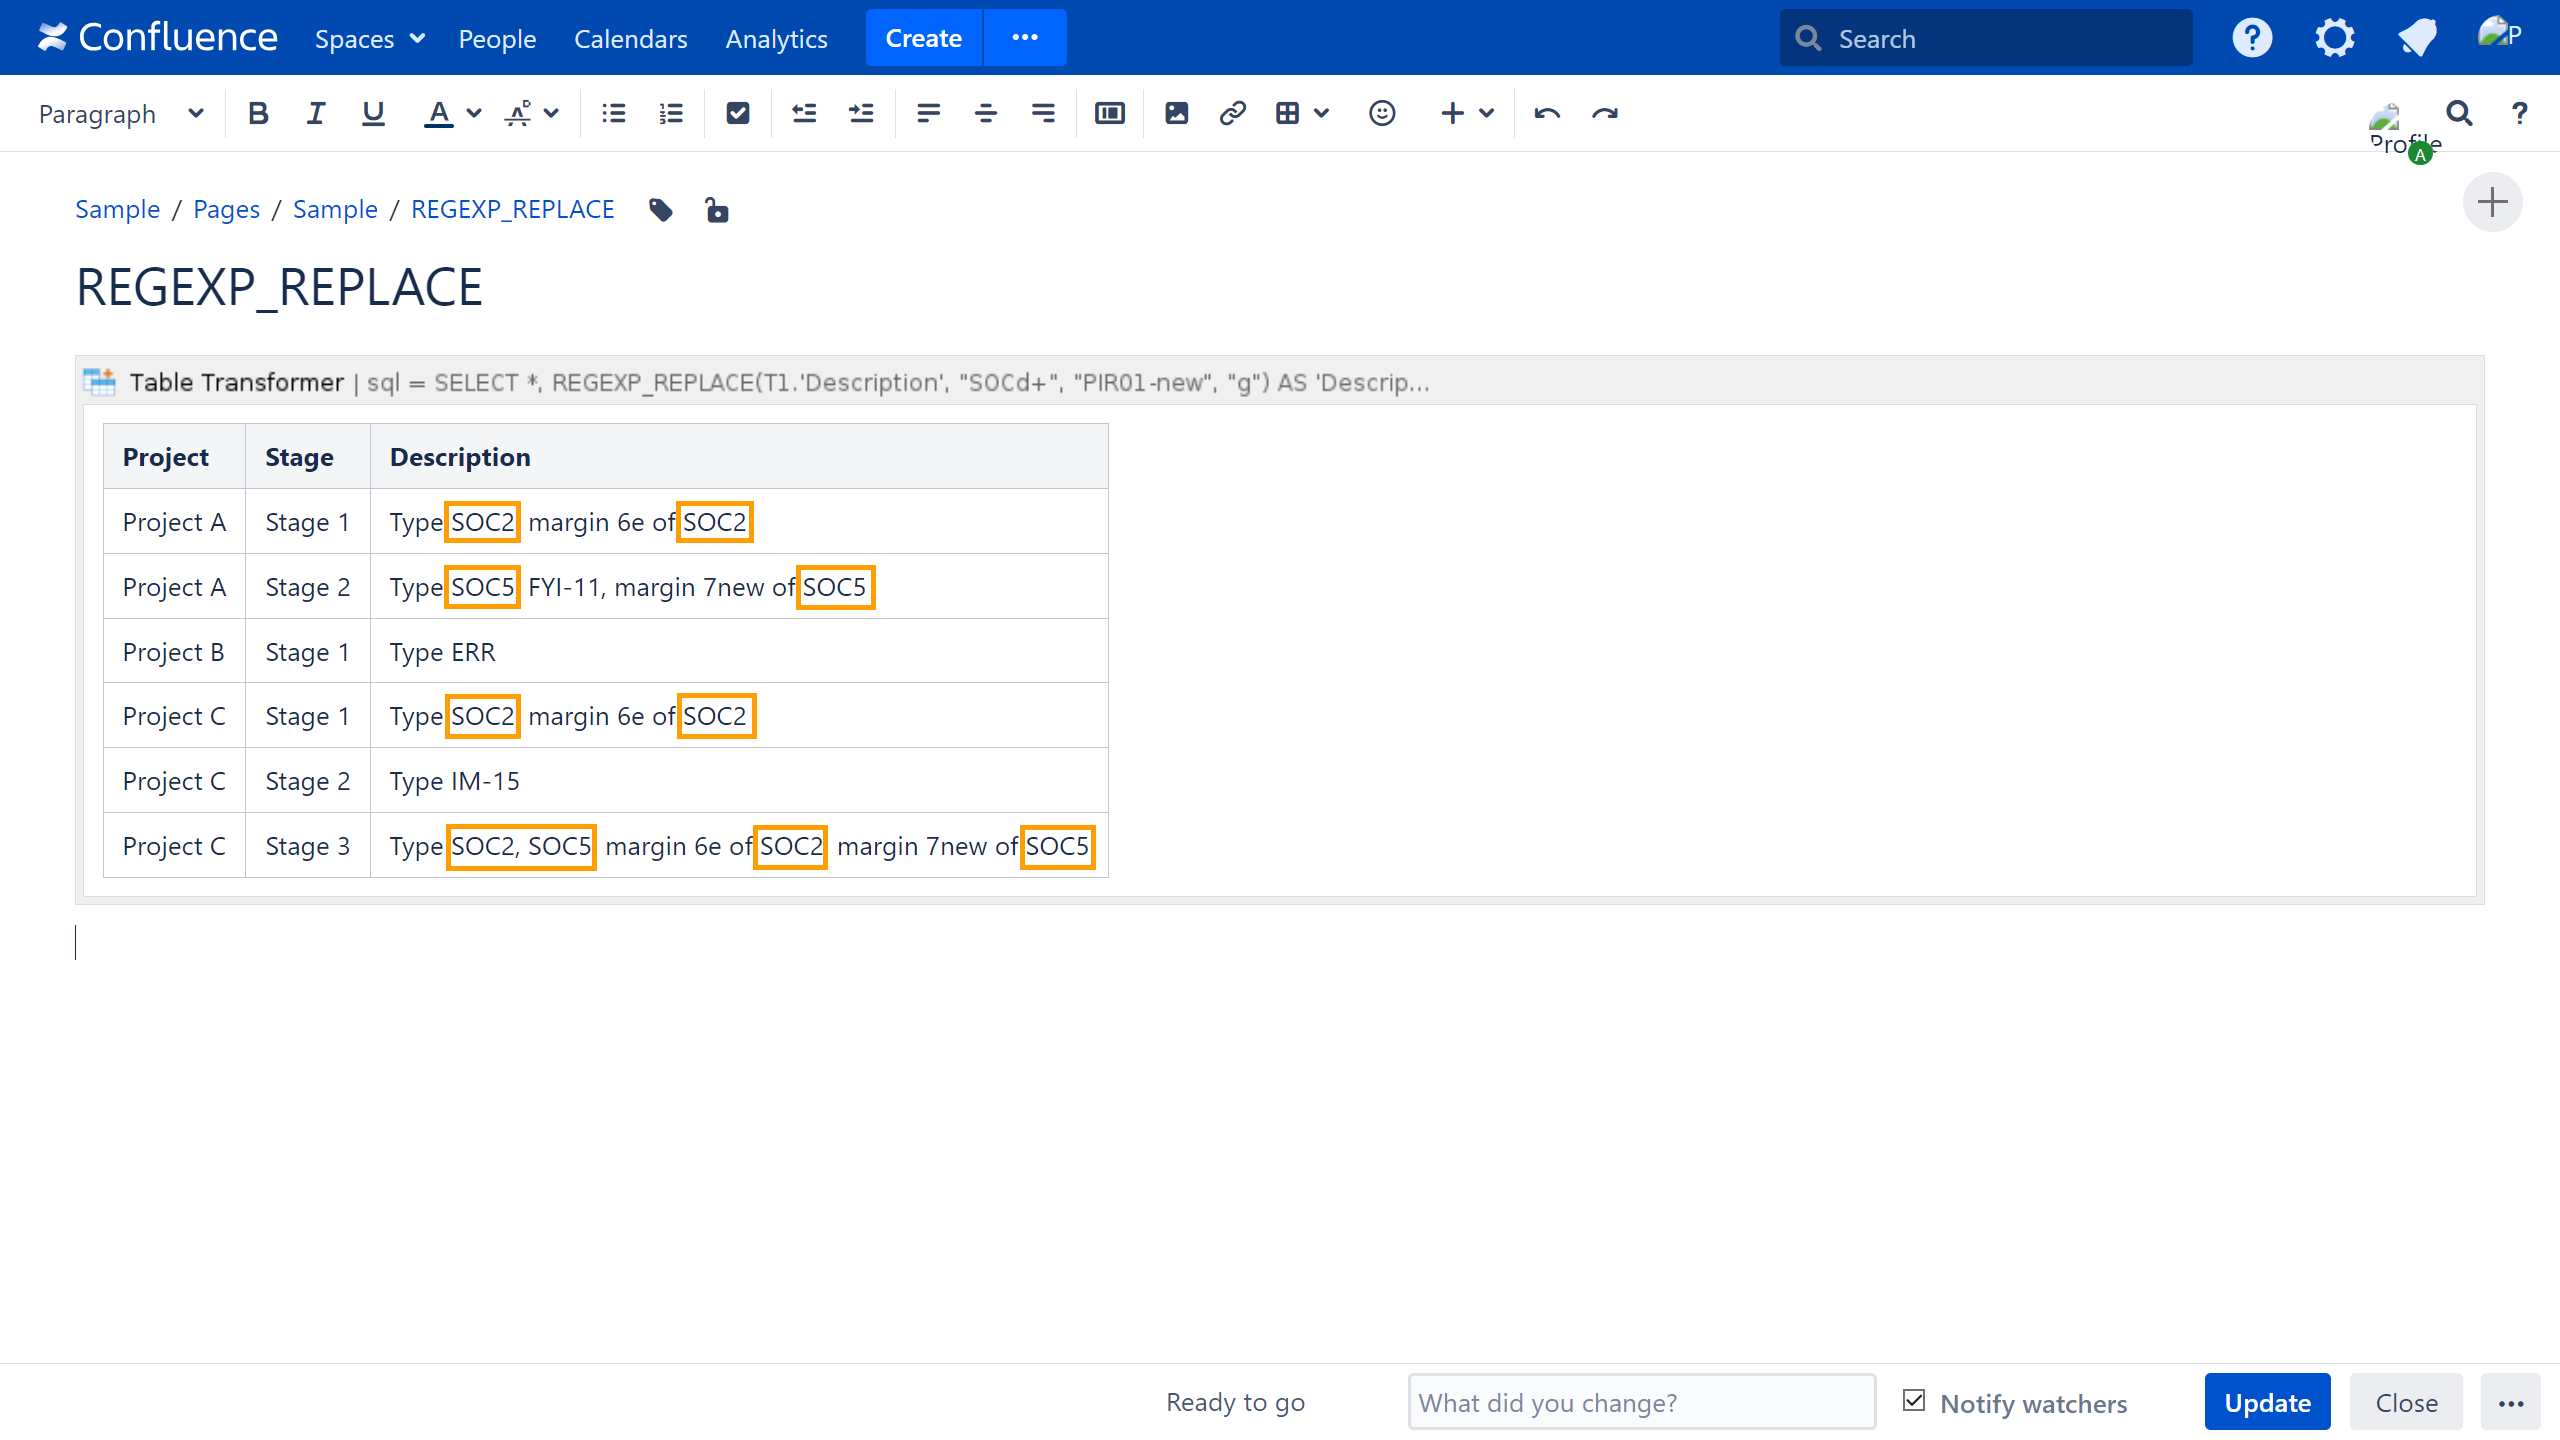The image size is (2560, 1440).
Task: Toggle bold formatting
Action: coord(258,114)
